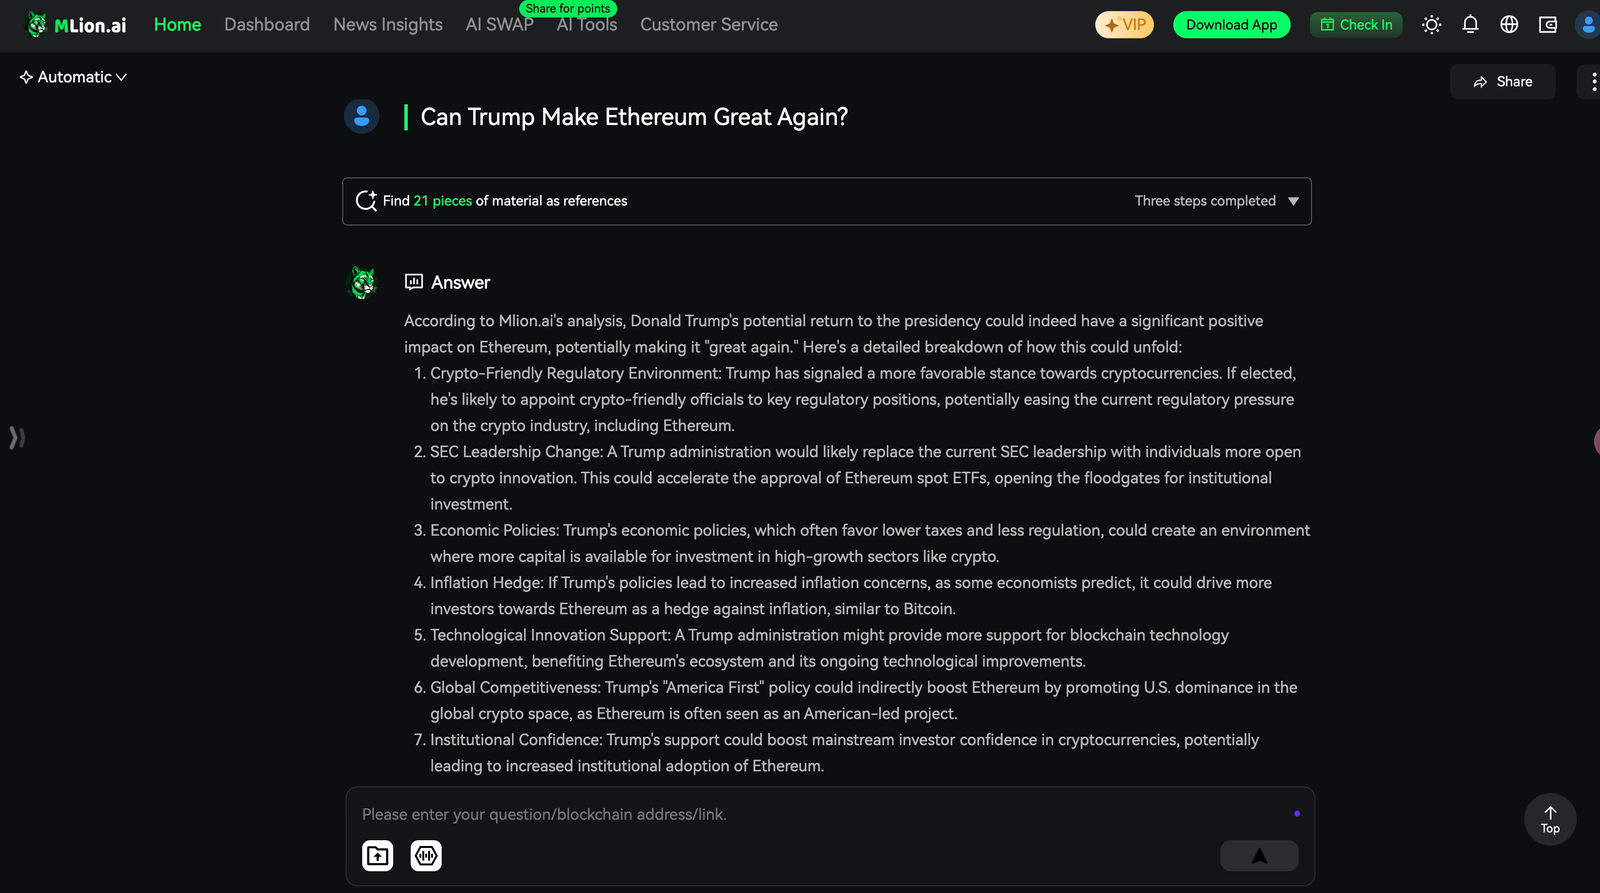Expand the Automatic mode dropdown
Image resolution: width=1600 pixels, height=893 pixels.
tap(73, 77)
